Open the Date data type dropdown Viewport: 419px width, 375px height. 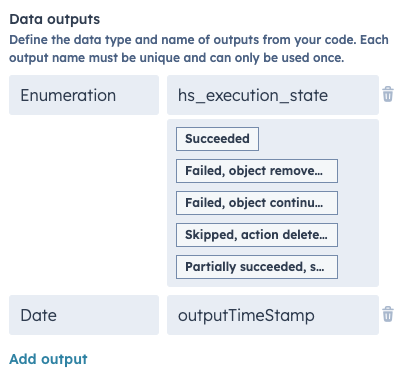tap(84, 315)
